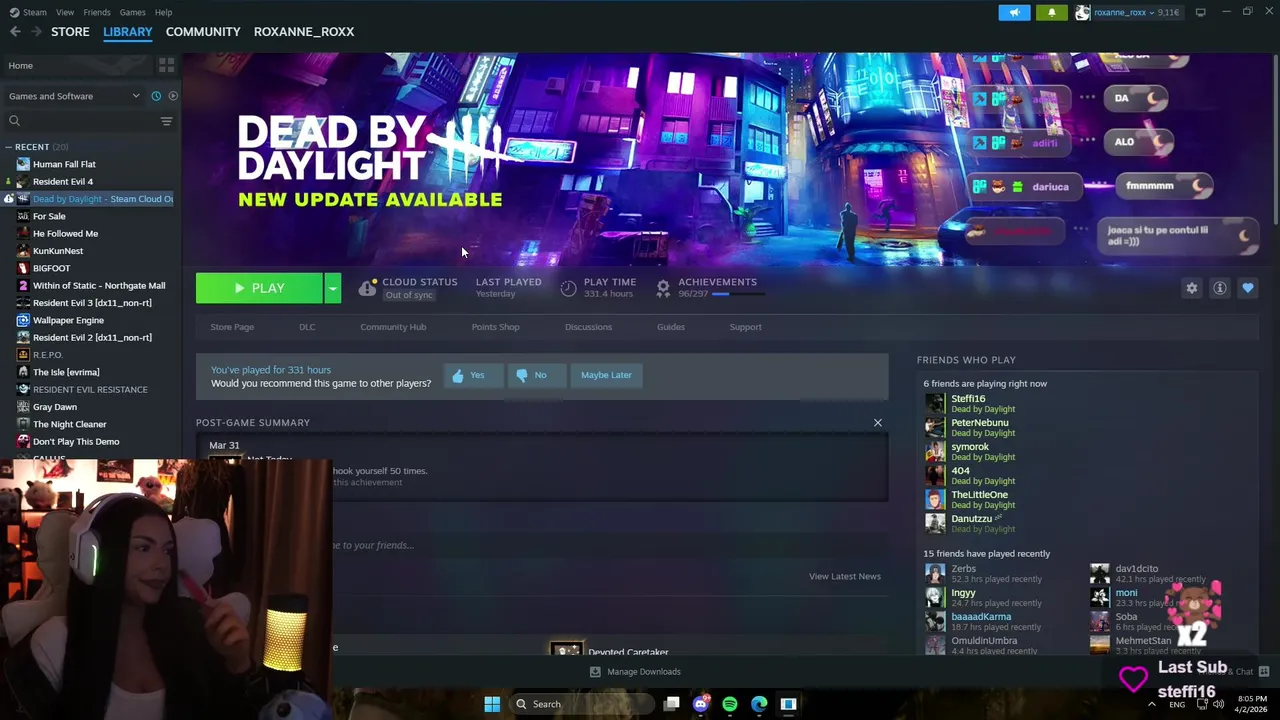Open the Help menu
Screen dimensions: 1280x720
[x=163, y=12]
